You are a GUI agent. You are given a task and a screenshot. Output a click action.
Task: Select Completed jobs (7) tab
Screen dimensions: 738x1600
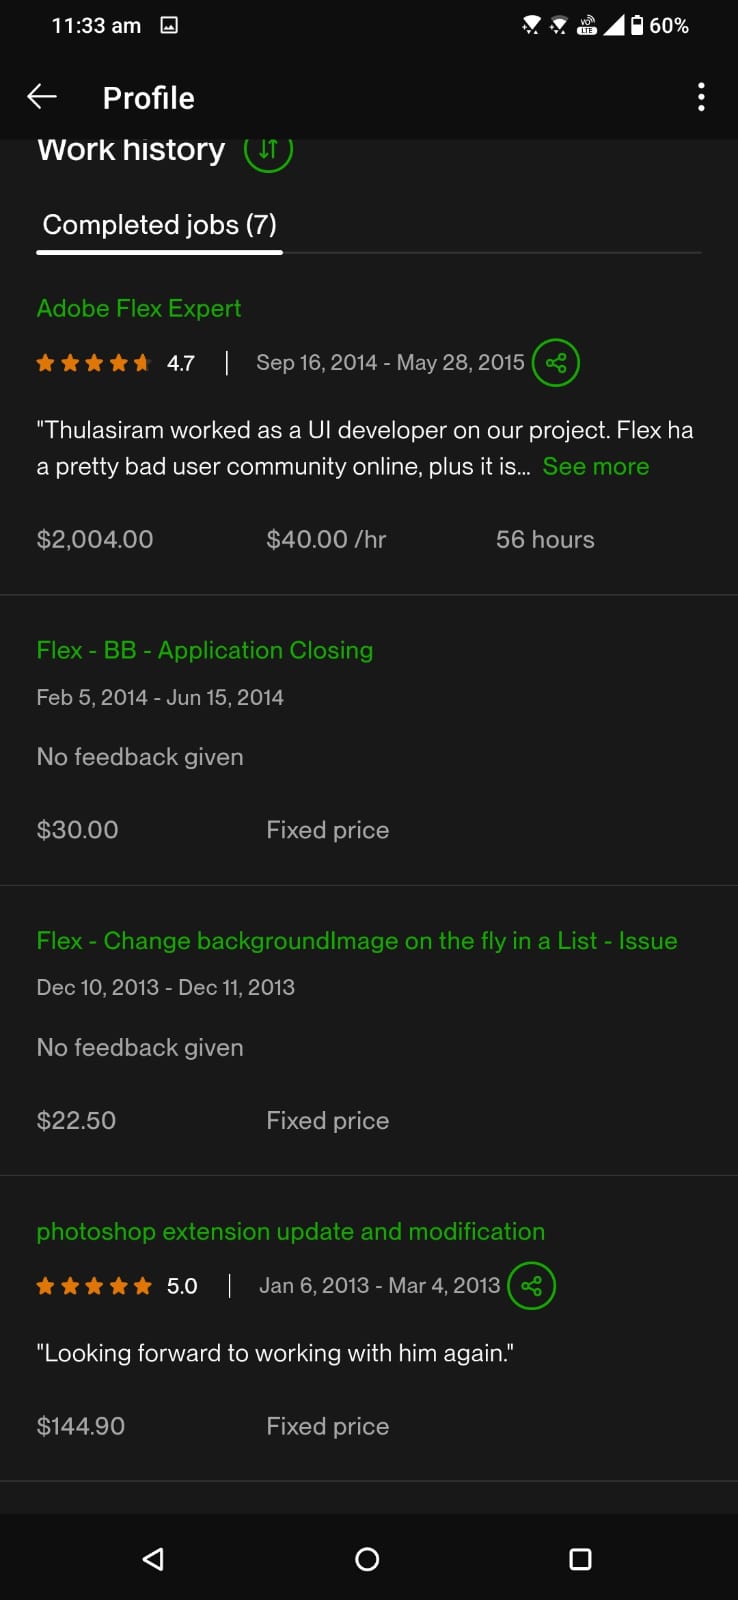(x=160, y=225)
